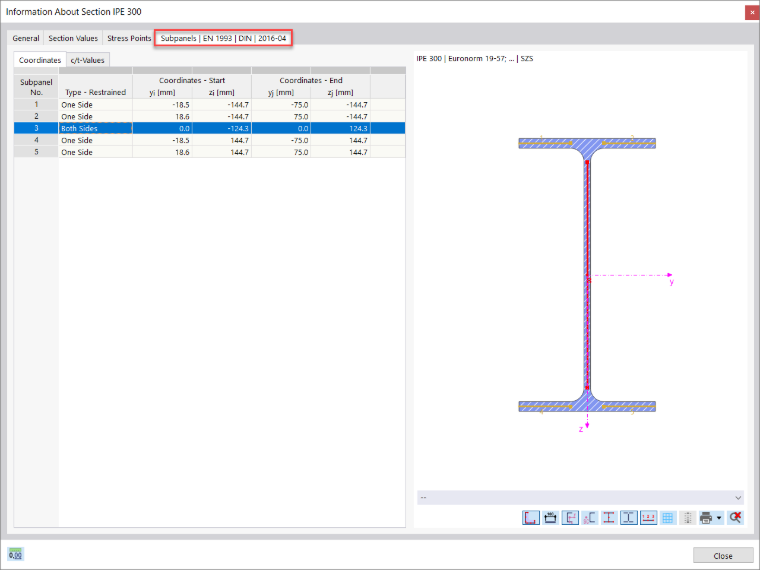Image resolution: width=760 pixels, height=570 pixels.
Task: Click the 'Both Sides' type cell
Action: 95,128
